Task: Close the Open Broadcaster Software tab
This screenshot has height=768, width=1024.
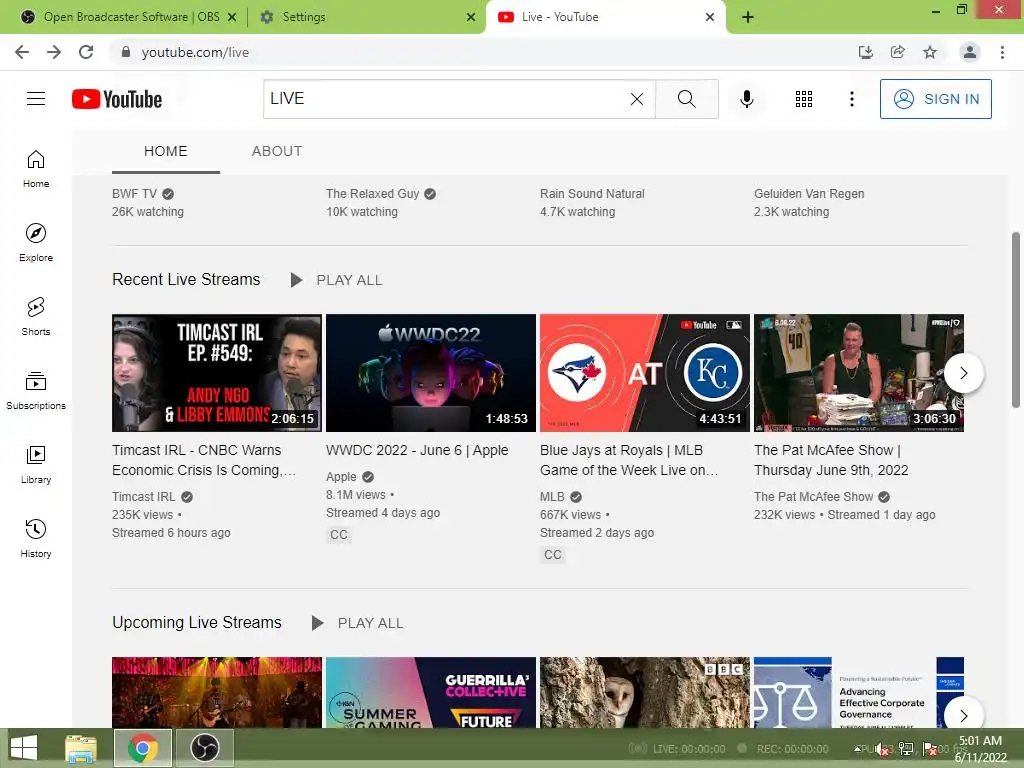Action: pyautogui.click(x=232, y=18)
